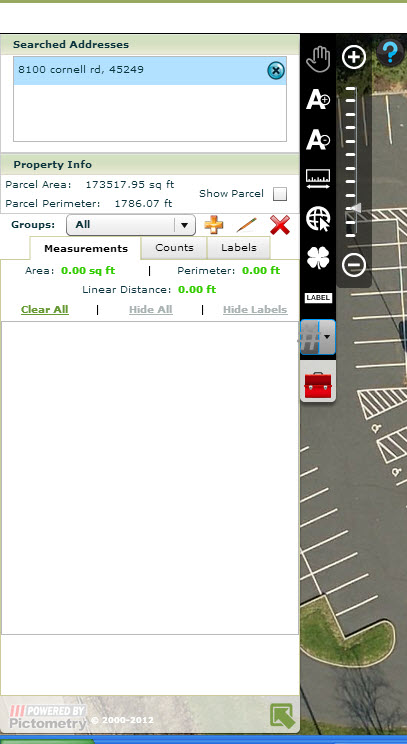The height and width of the screenshot is (744, 407).
Task: Select the pan hand tool
Action: (x=318, y=60)
